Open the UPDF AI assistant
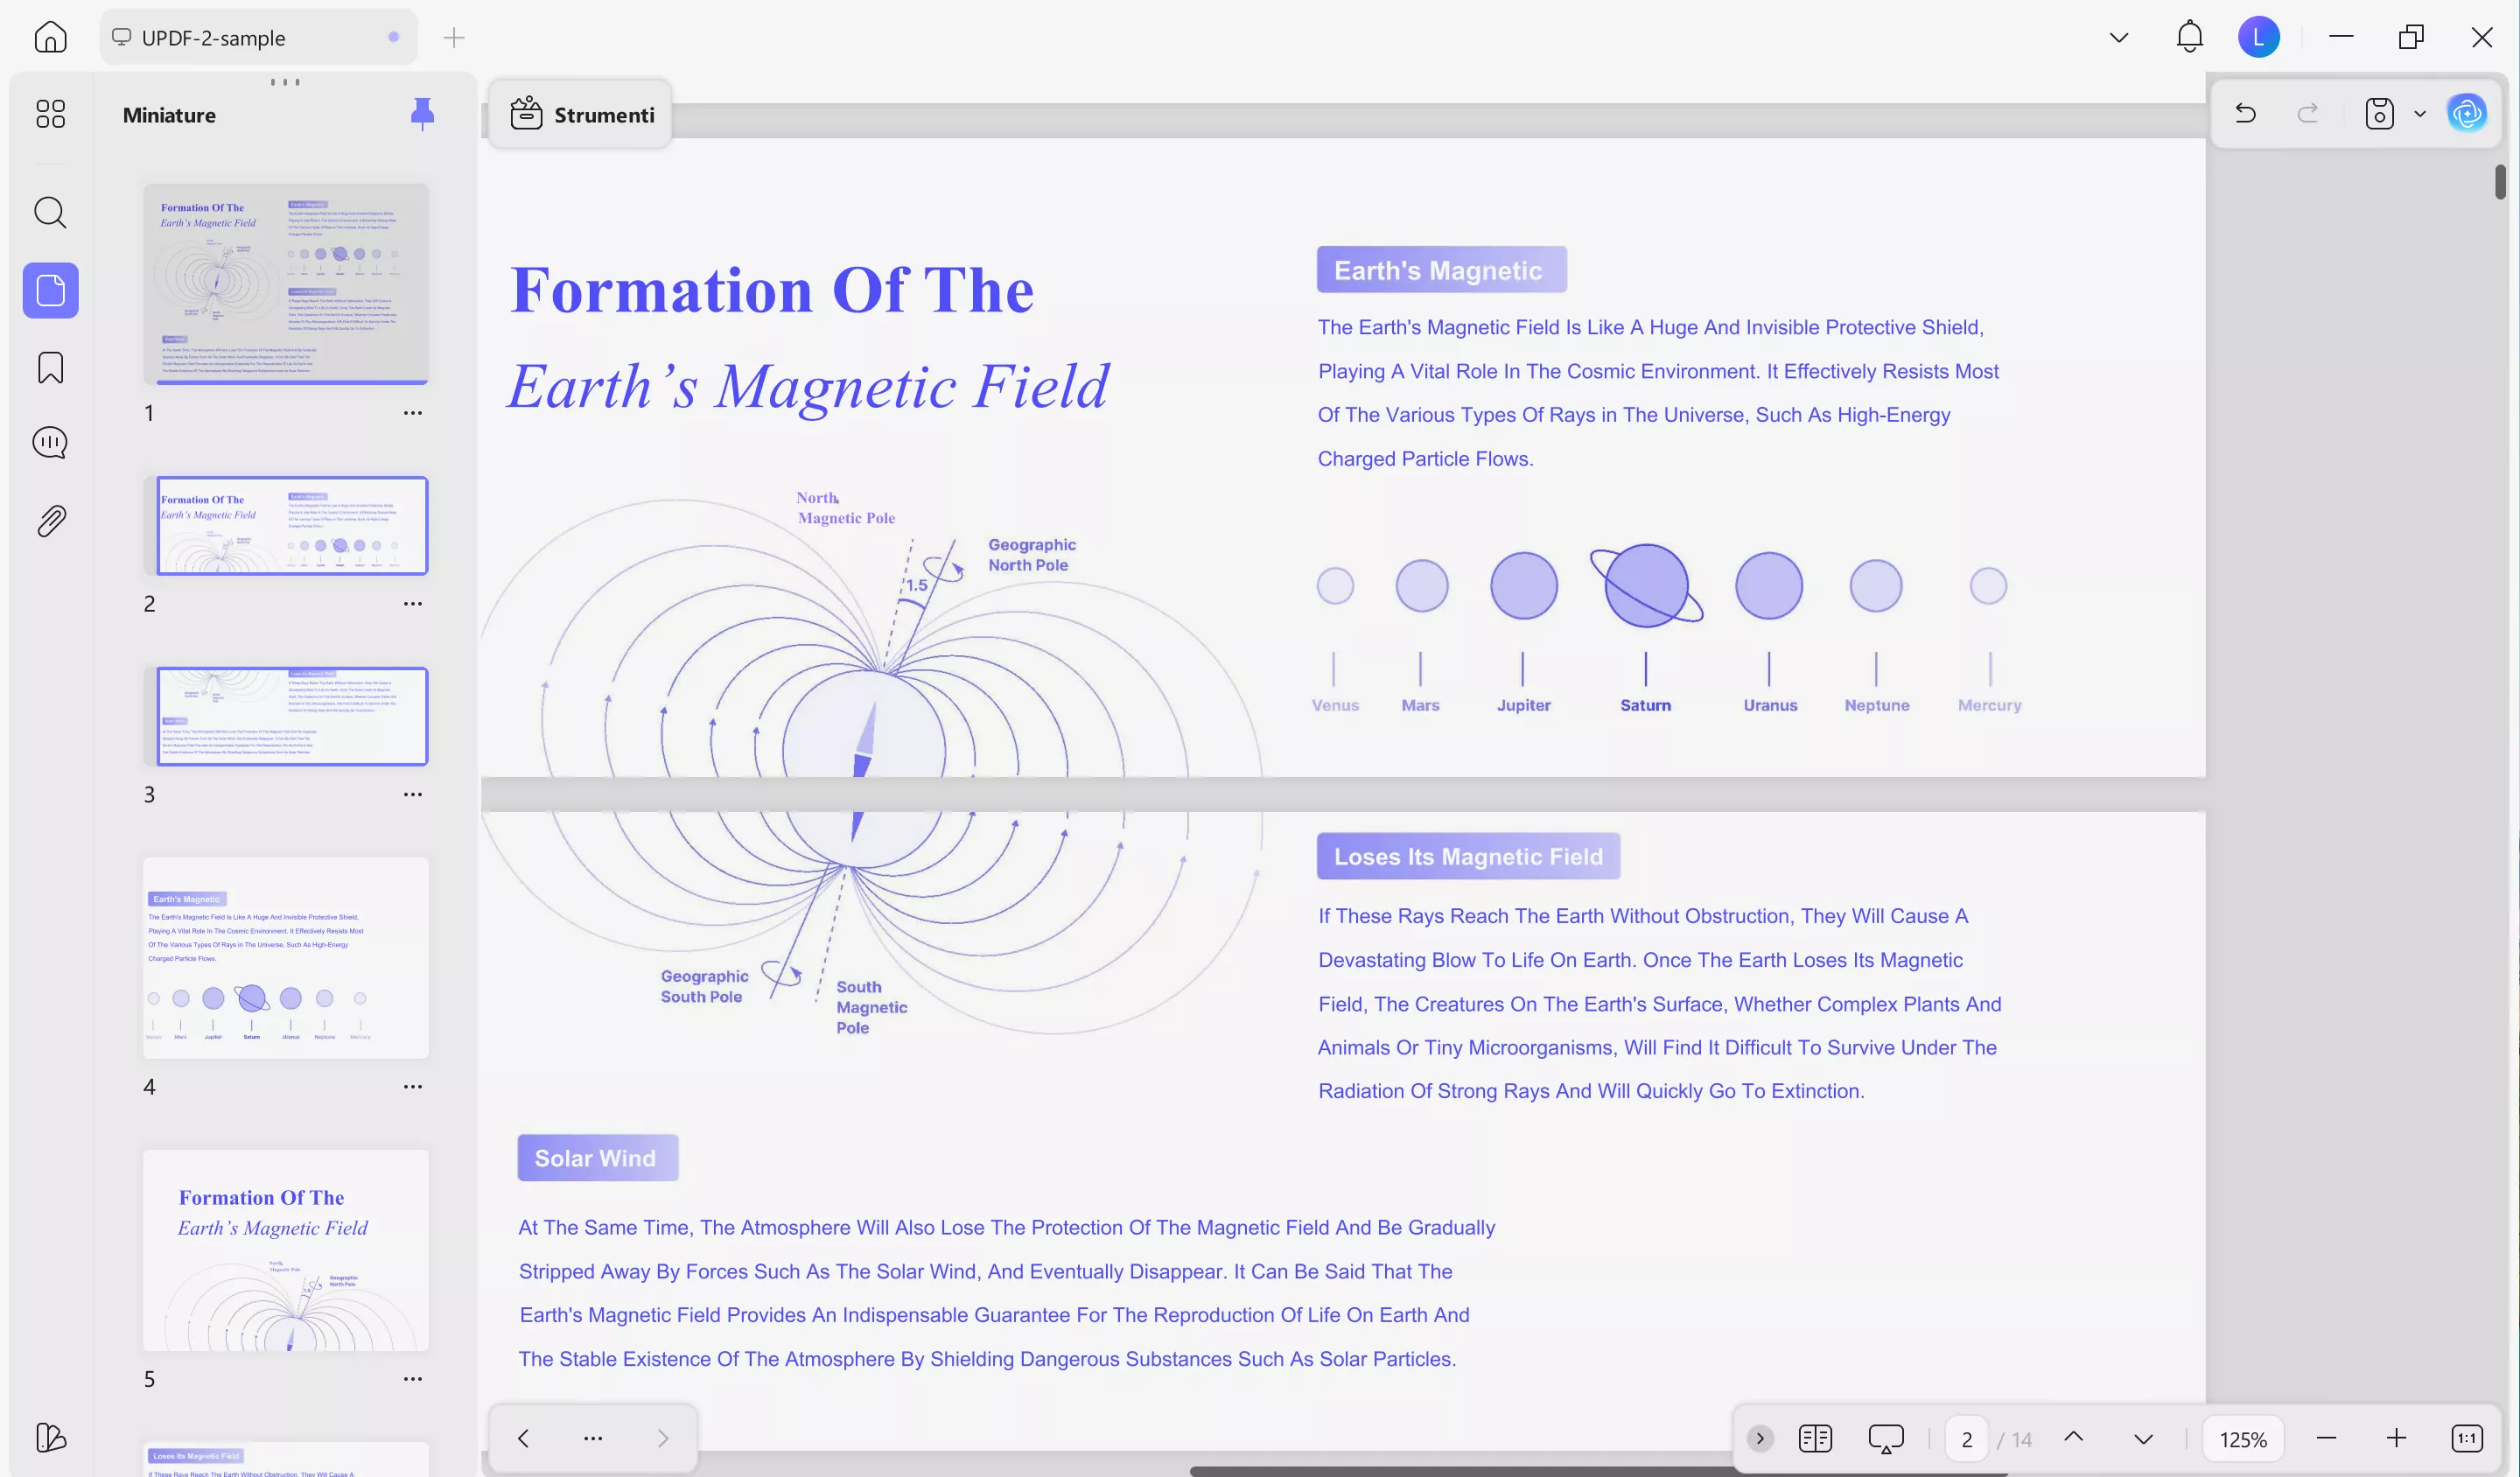 click(2467, 113)
